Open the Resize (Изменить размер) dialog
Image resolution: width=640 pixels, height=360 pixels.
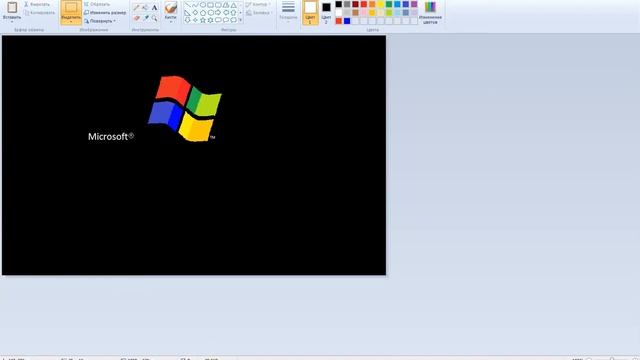(105, 13)
